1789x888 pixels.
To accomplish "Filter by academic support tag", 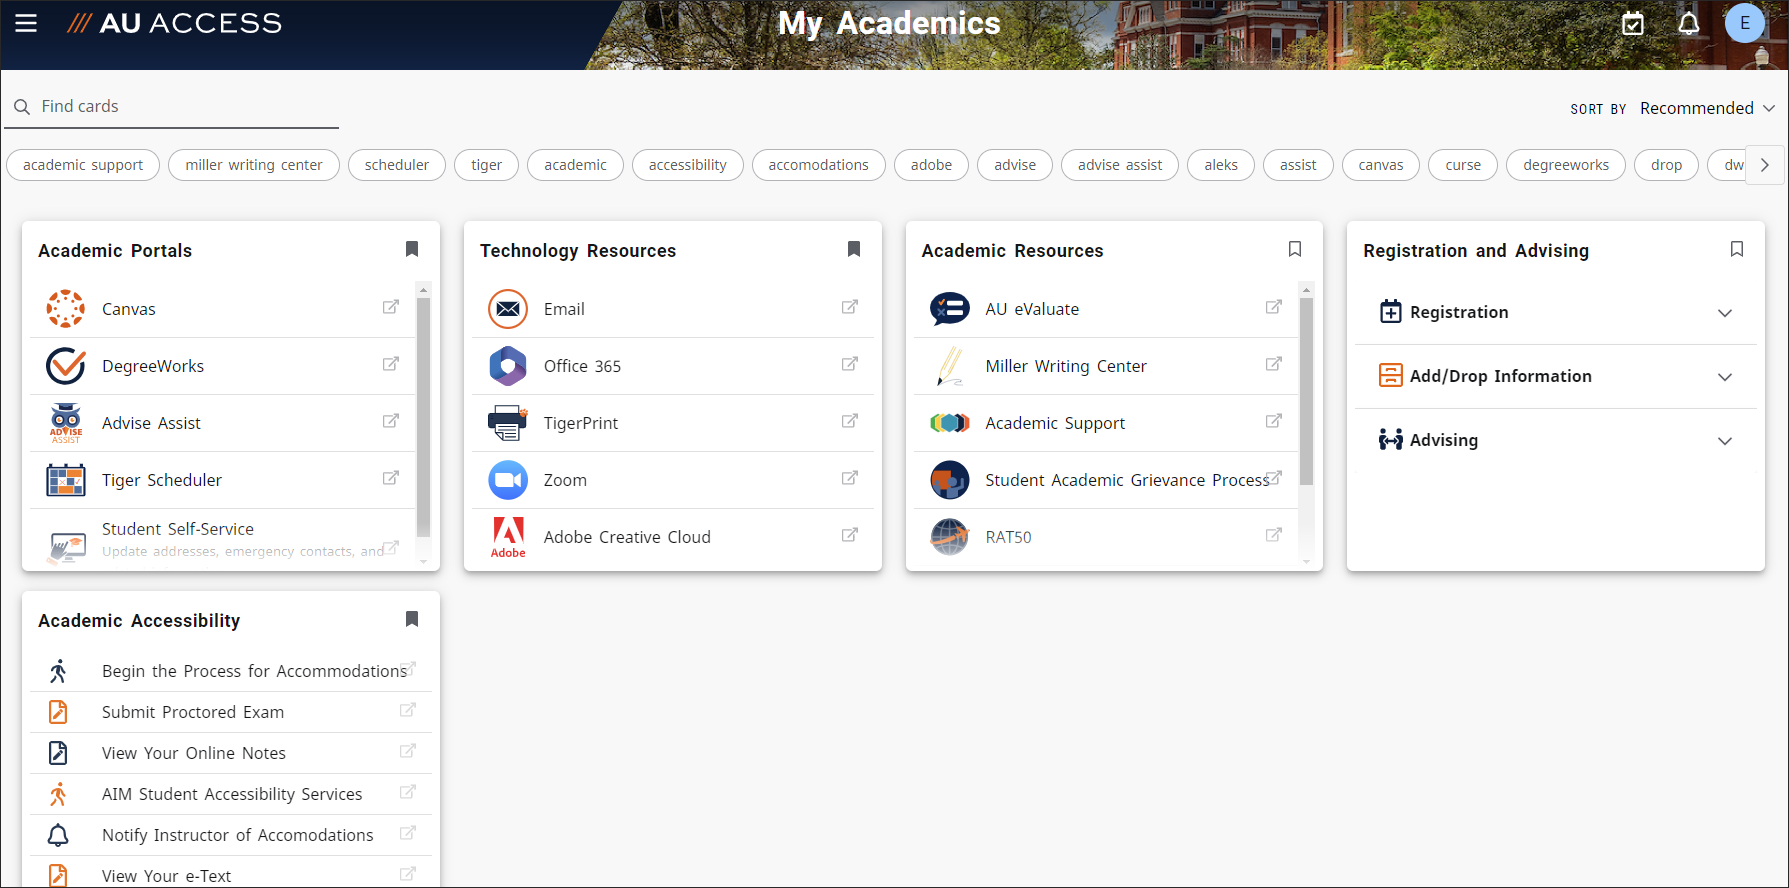I will (x=83, y=165).
